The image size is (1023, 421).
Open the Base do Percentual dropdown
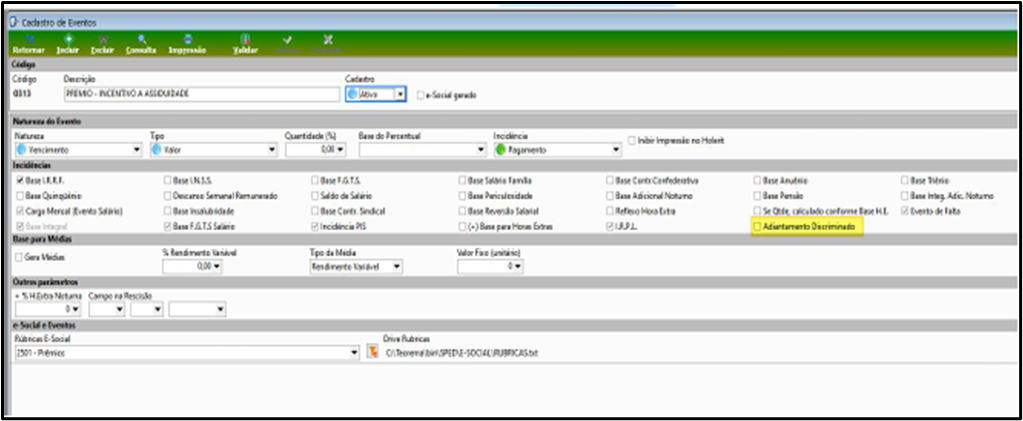click(x=481, y=150)
